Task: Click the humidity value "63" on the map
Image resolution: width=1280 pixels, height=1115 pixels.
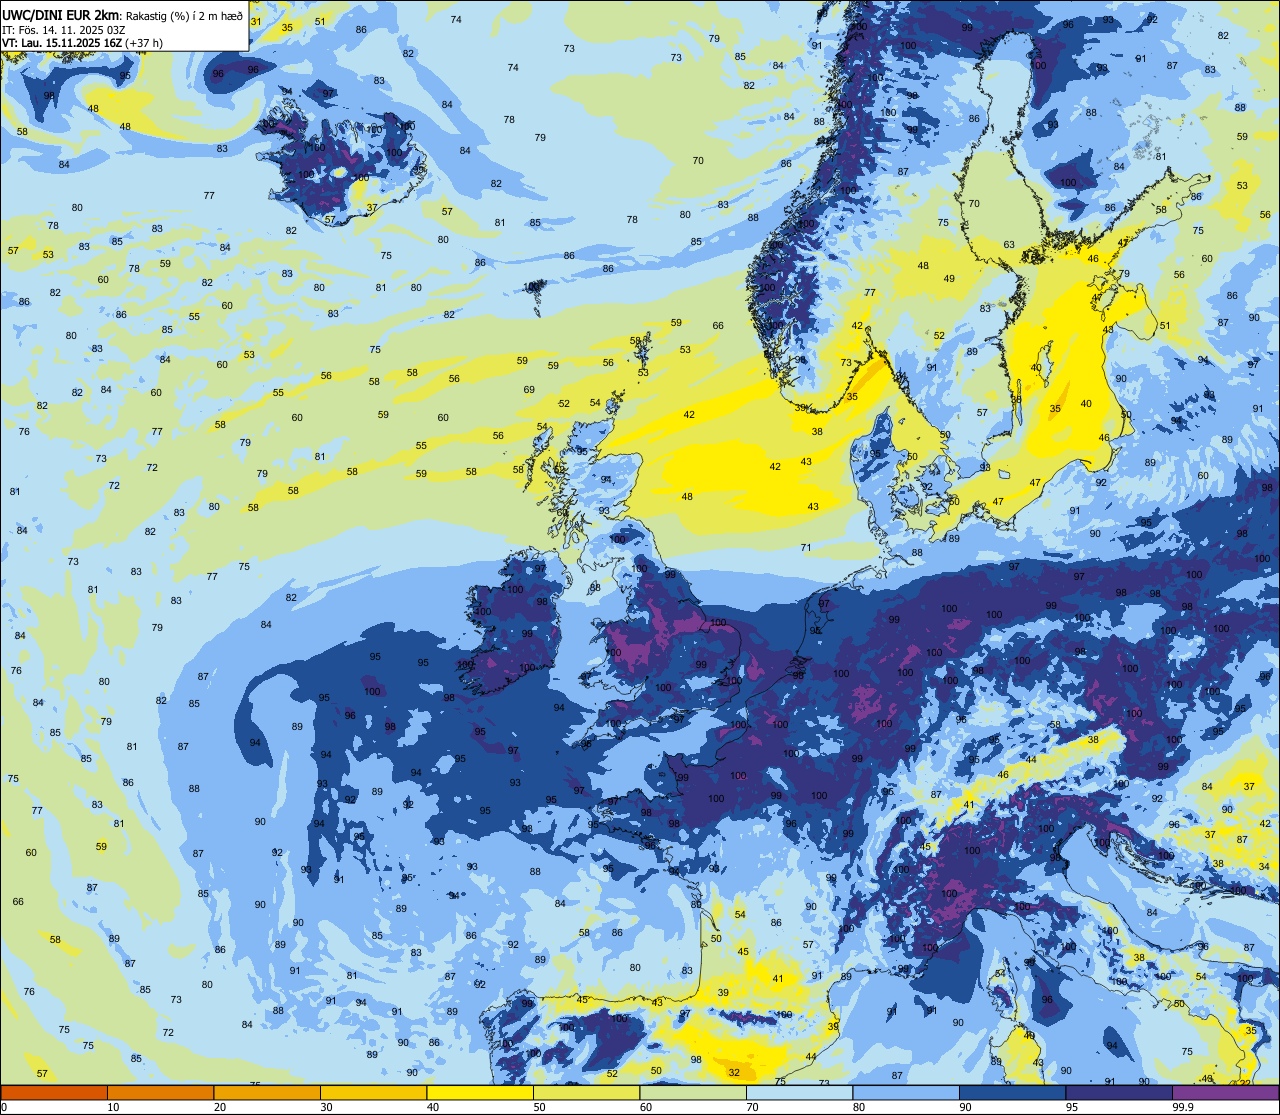Action: tap(1009, 245)
